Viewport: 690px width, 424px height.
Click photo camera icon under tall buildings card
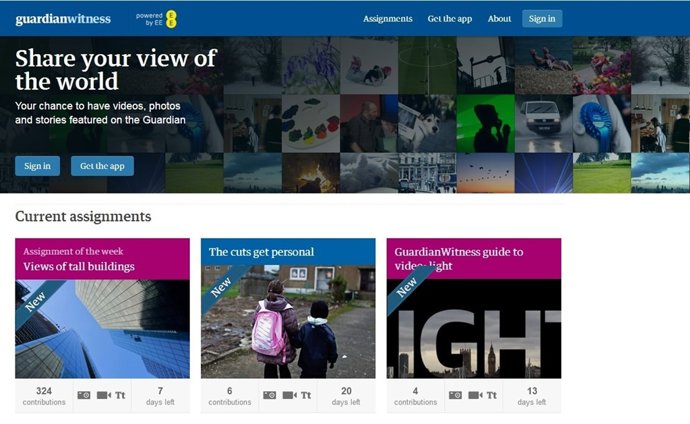[84, 395]
